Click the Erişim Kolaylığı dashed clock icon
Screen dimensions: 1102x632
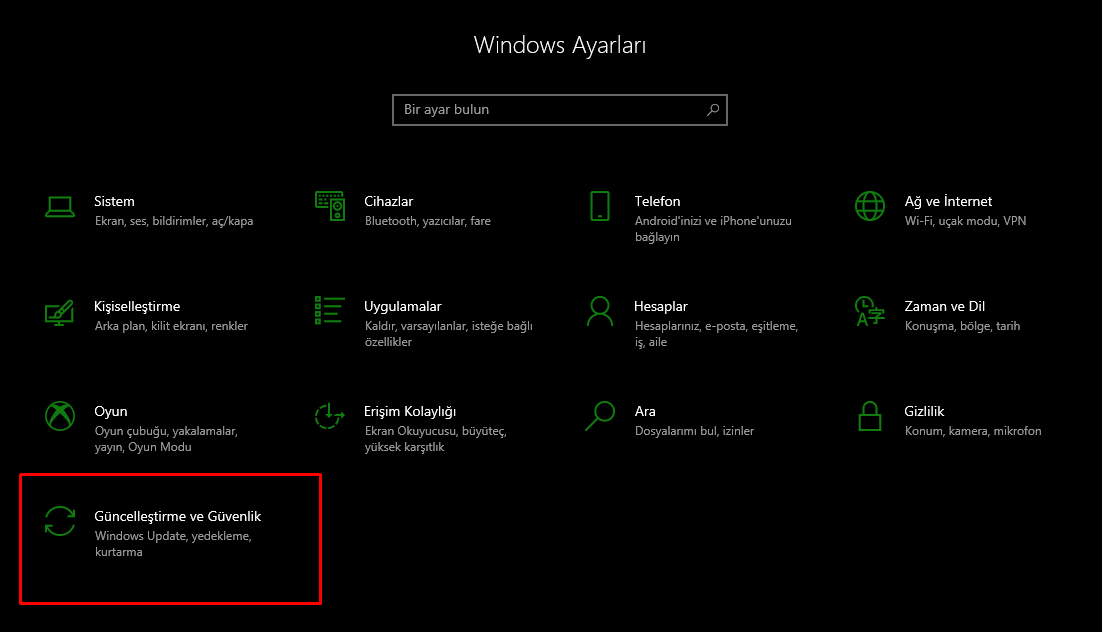(x=330, y=416)
